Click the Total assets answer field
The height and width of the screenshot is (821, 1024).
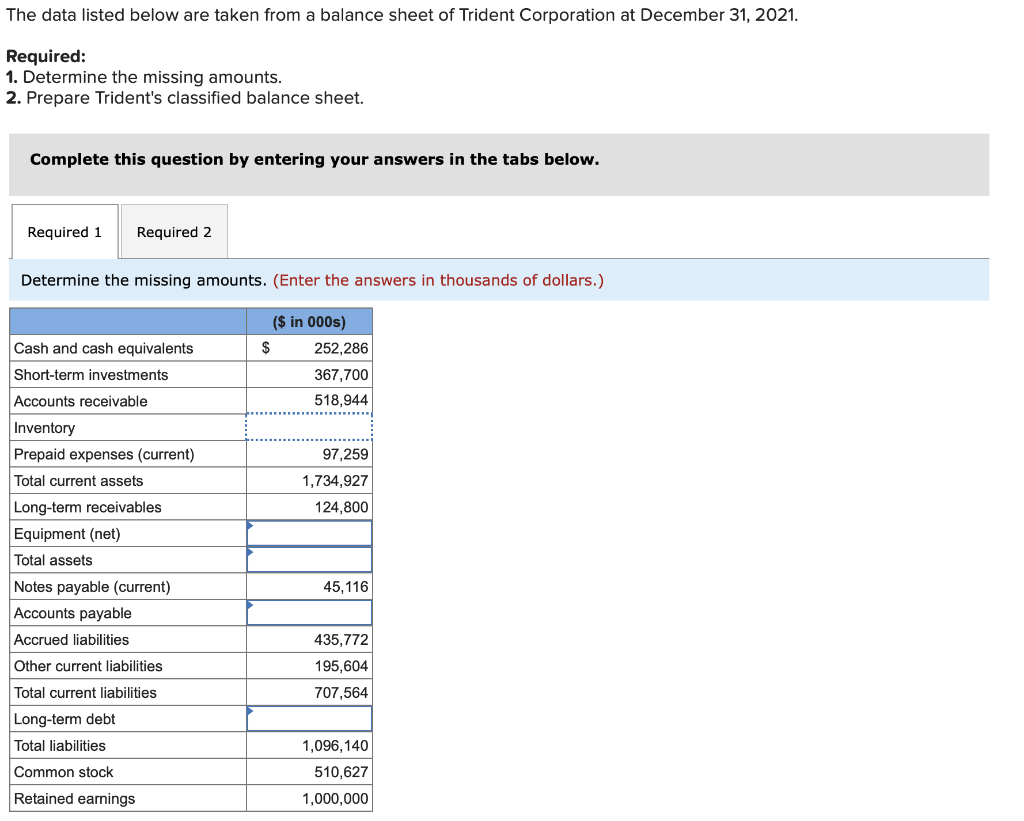point(310,559)
